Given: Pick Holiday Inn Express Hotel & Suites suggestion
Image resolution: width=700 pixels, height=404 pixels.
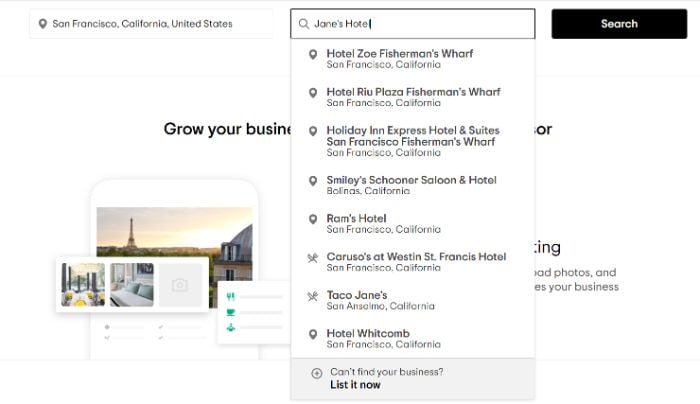Looking at the screenshot, I should coord(412,141).
